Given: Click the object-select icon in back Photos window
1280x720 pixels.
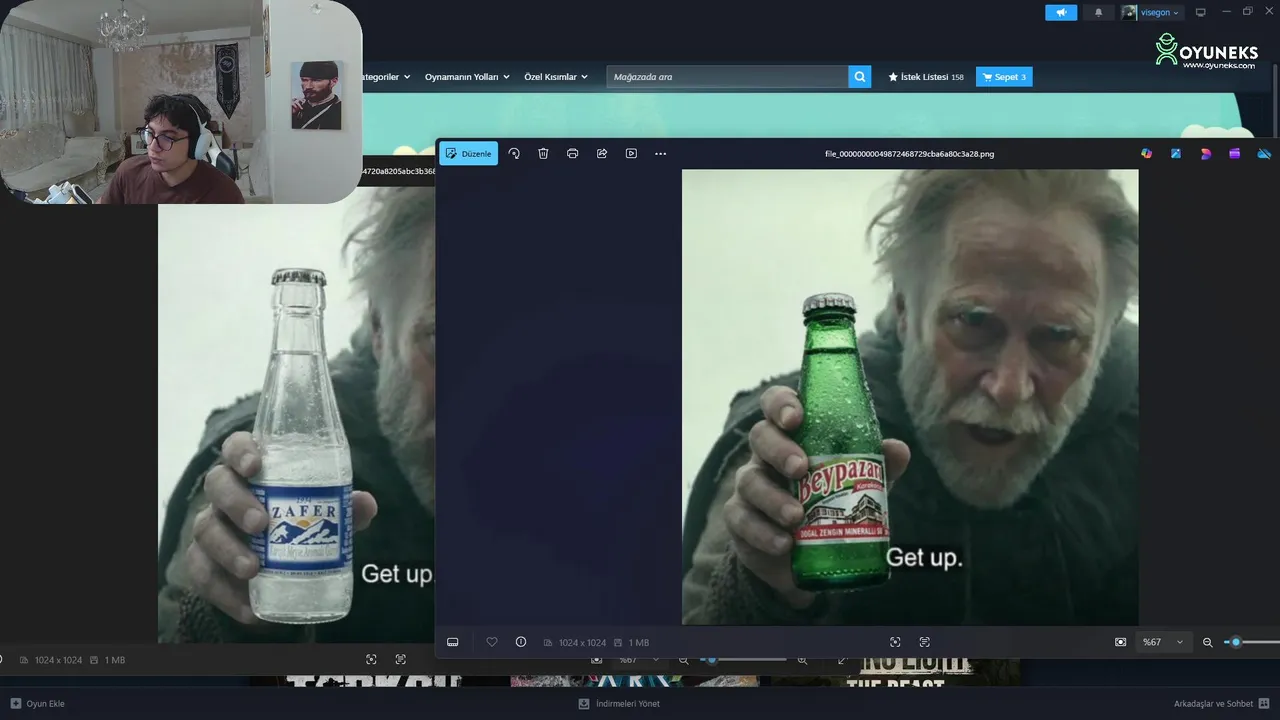Looking at the screenshot, I should click(371, 660).
